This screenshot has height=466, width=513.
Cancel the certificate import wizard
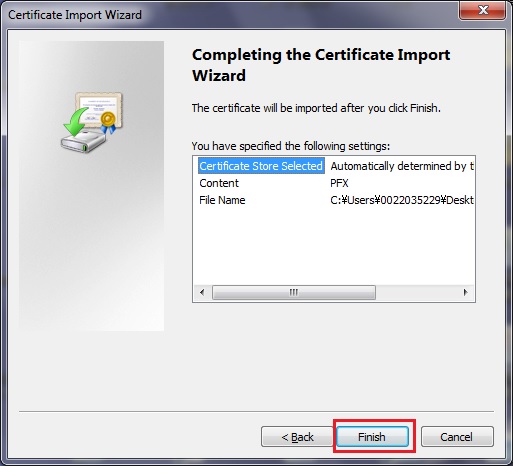(457, 436)
